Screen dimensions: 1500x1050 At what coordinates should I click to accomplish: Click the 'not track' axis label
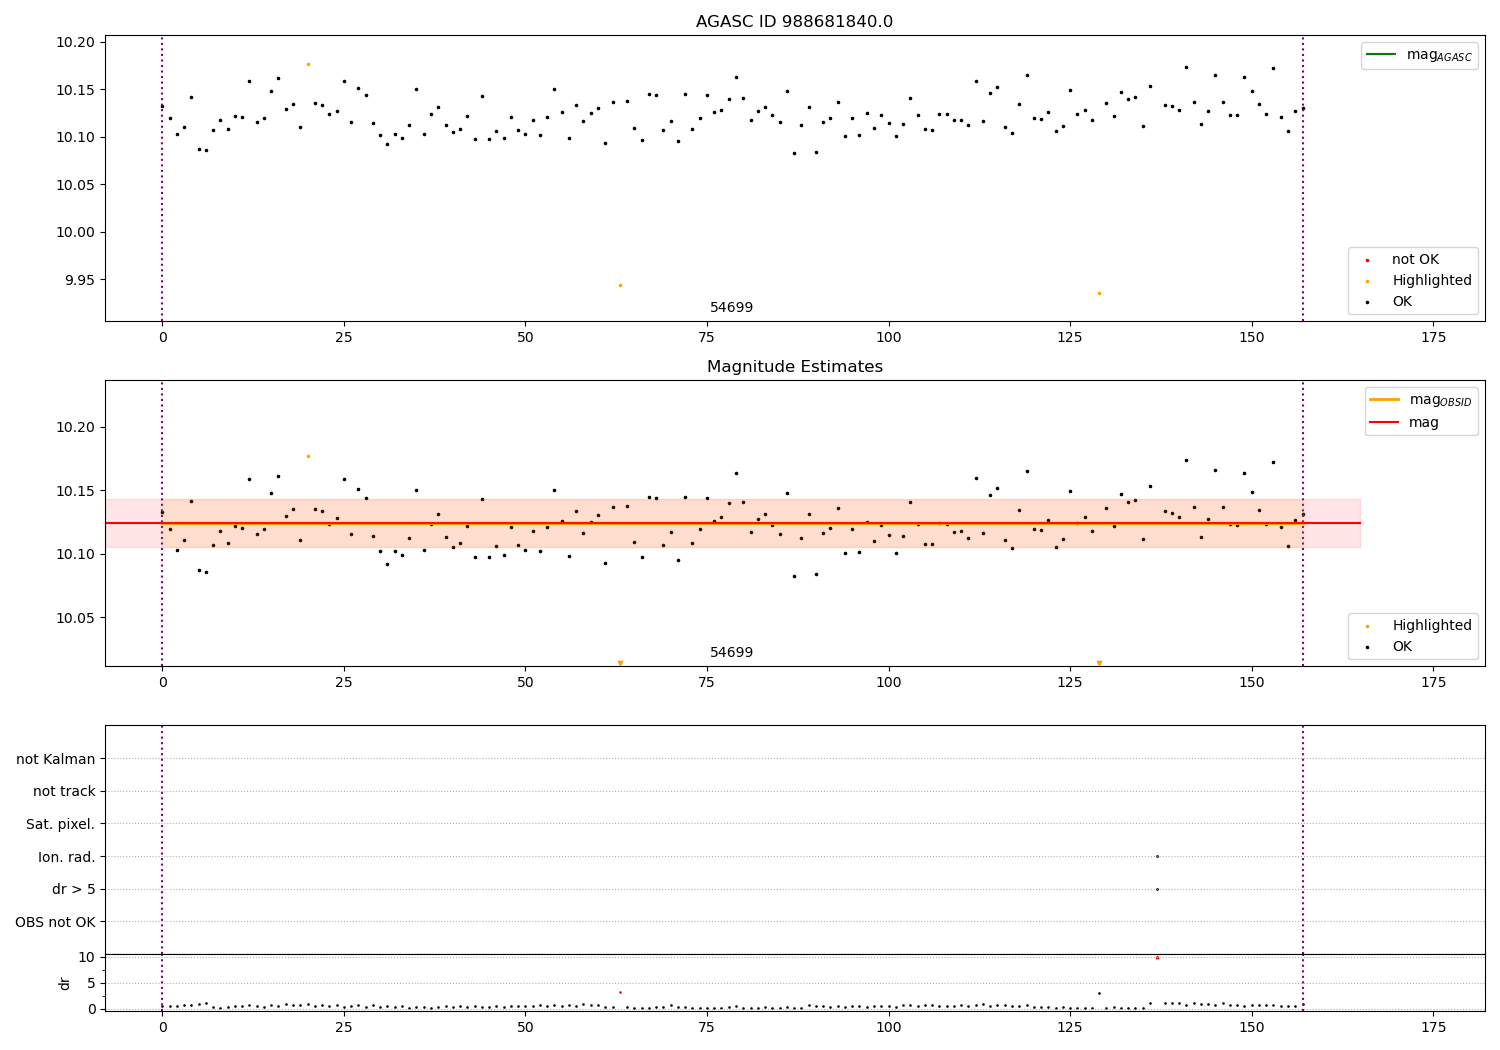[64, 792]
